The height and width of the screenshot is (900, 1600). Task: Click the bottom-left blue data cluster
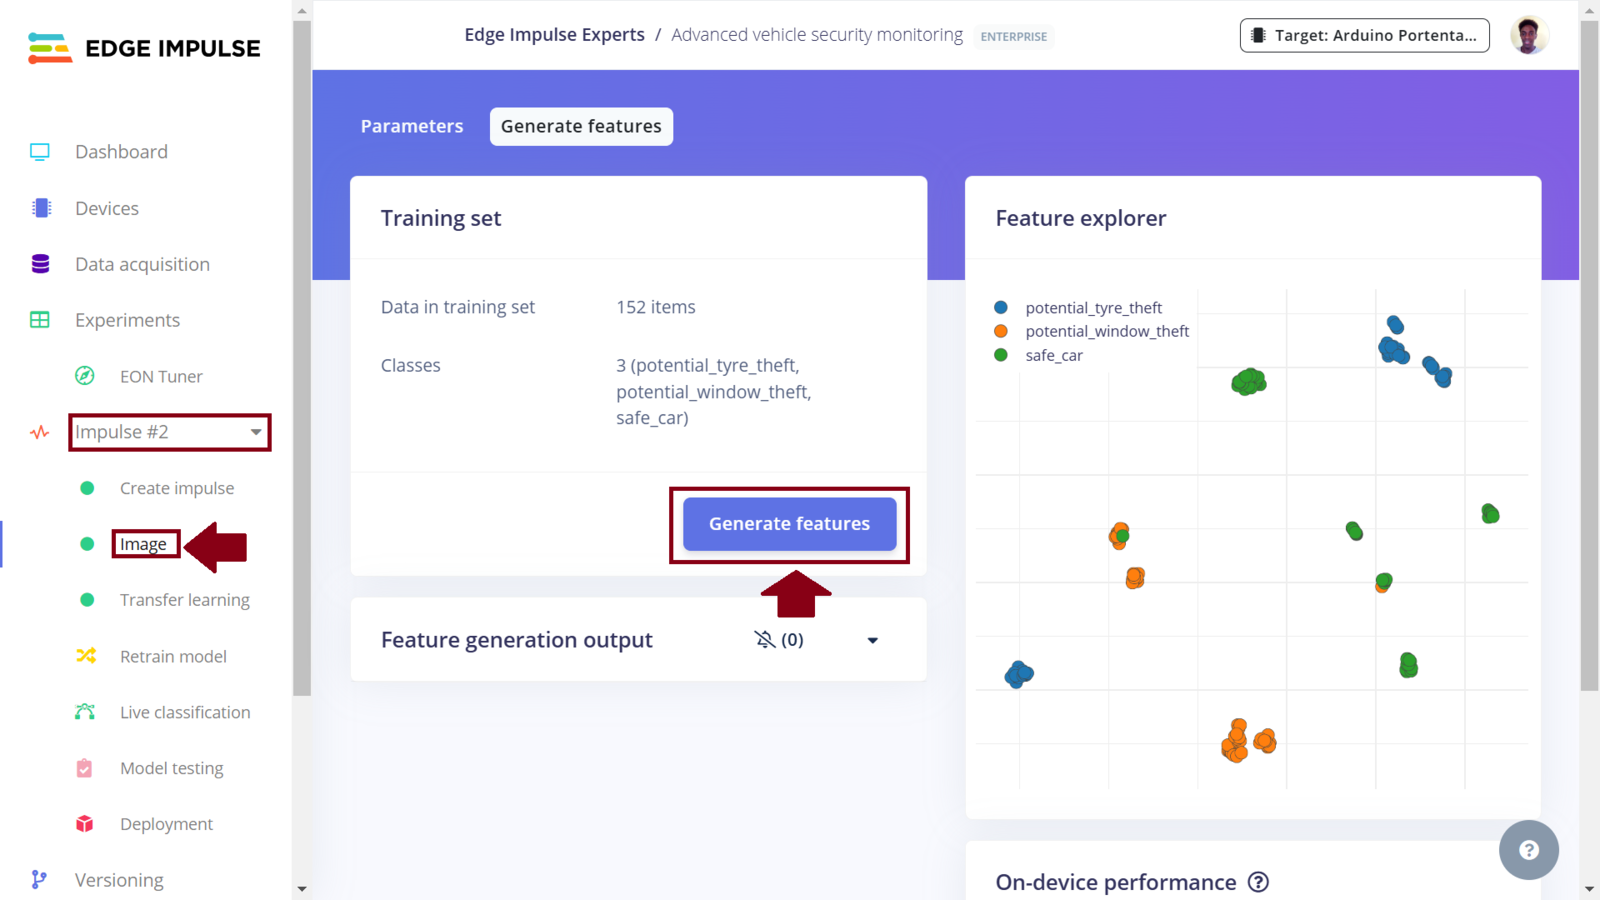click(1019, 675)
